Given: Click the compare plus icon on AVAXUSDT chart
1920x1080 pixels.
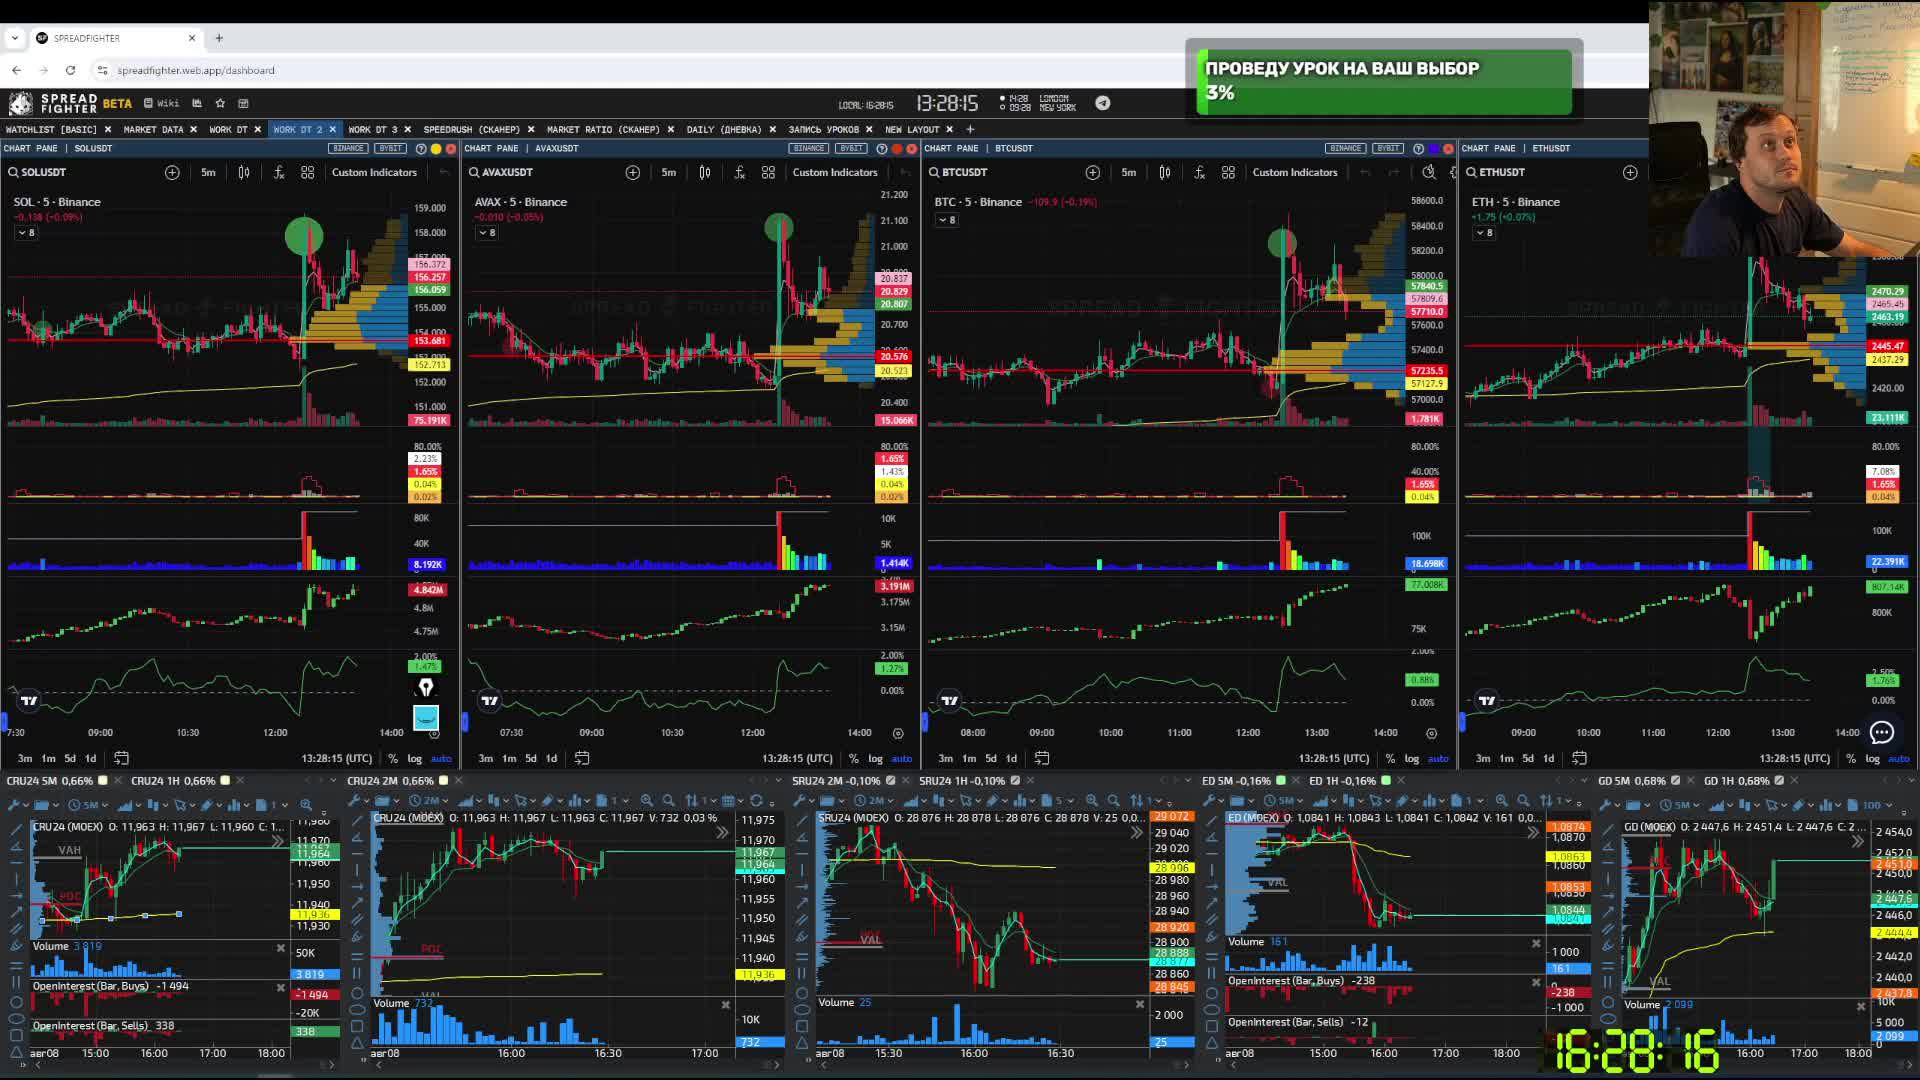Looking at the screenshot, I should (633, 172).
